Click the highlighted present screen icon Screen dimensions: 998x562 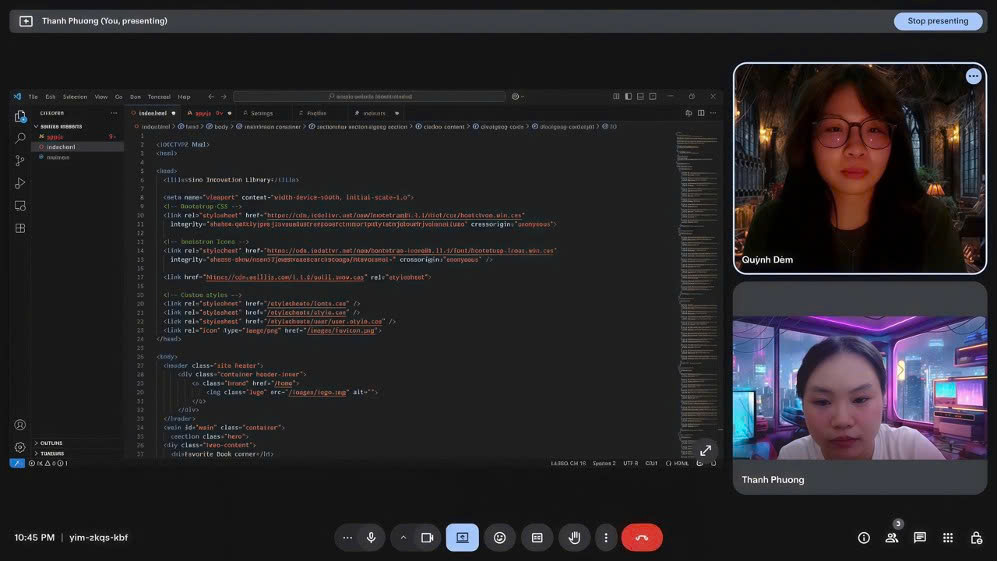(x=462, y=538)
